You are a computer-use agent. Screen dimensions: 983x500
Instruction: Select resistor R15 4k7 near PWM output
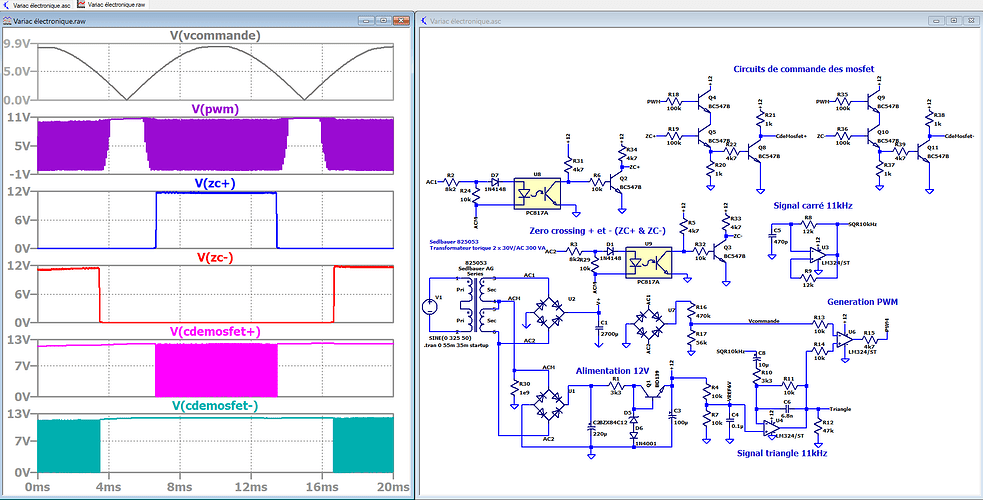(x=870, y=340)
